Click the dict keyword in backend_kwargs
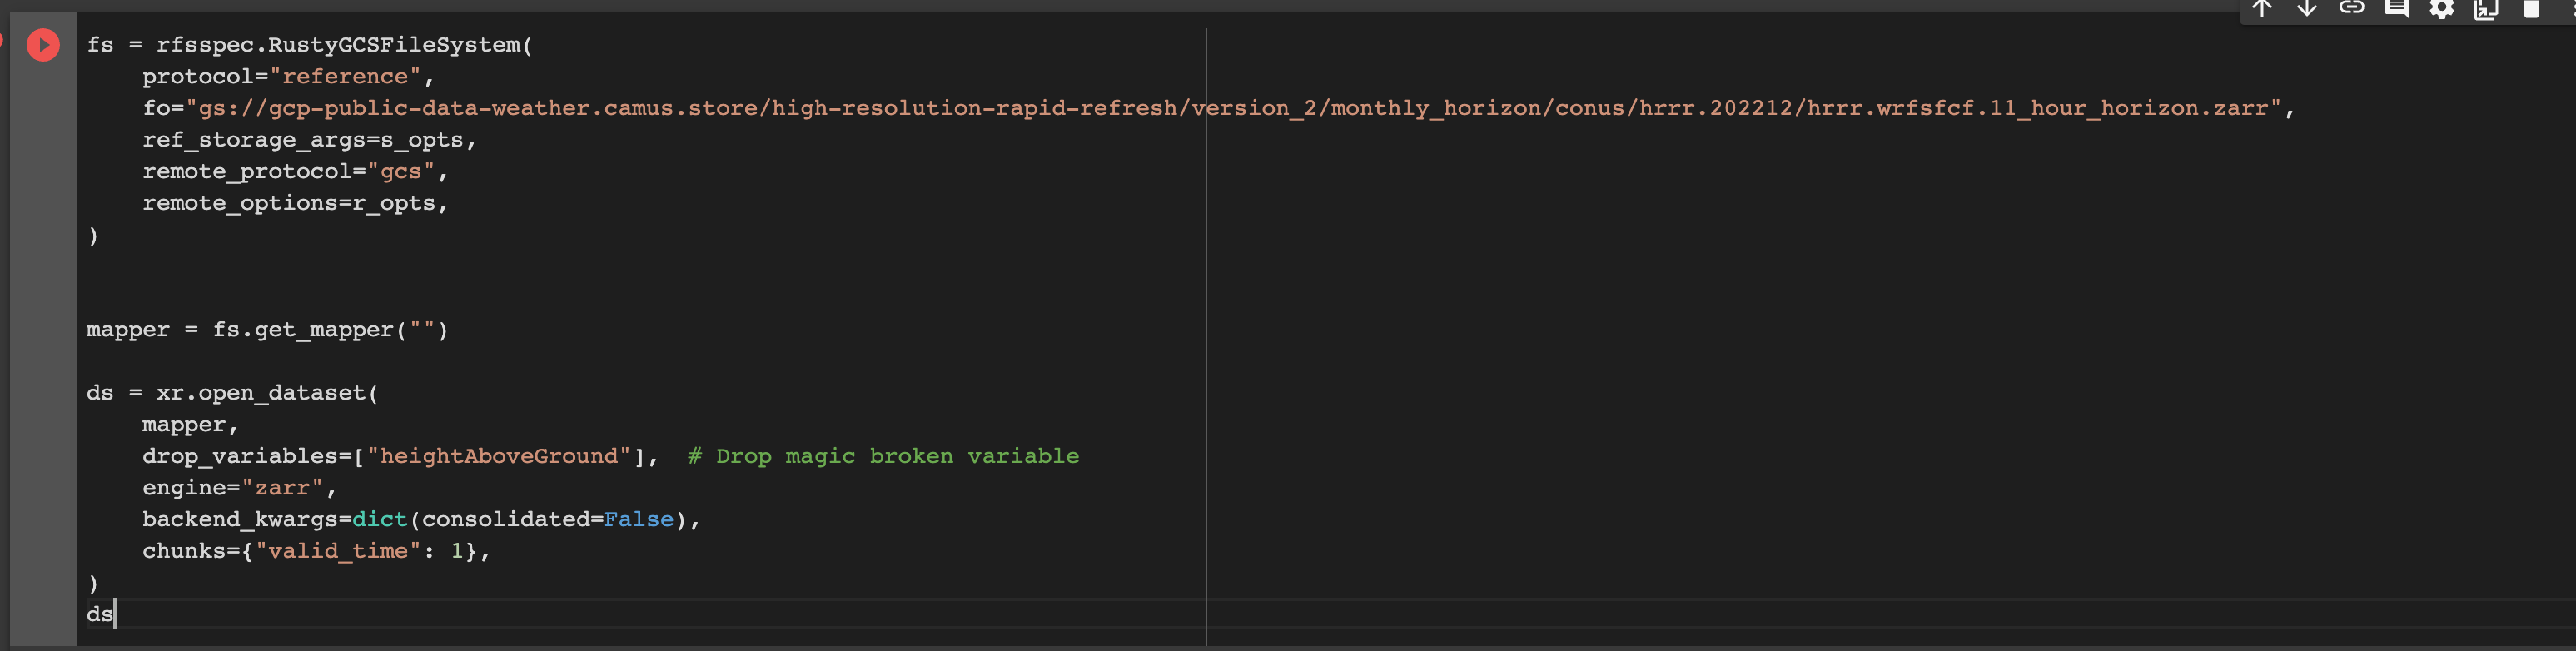Viewport: 2576px width, 651px height. click(x=379, y=519)
